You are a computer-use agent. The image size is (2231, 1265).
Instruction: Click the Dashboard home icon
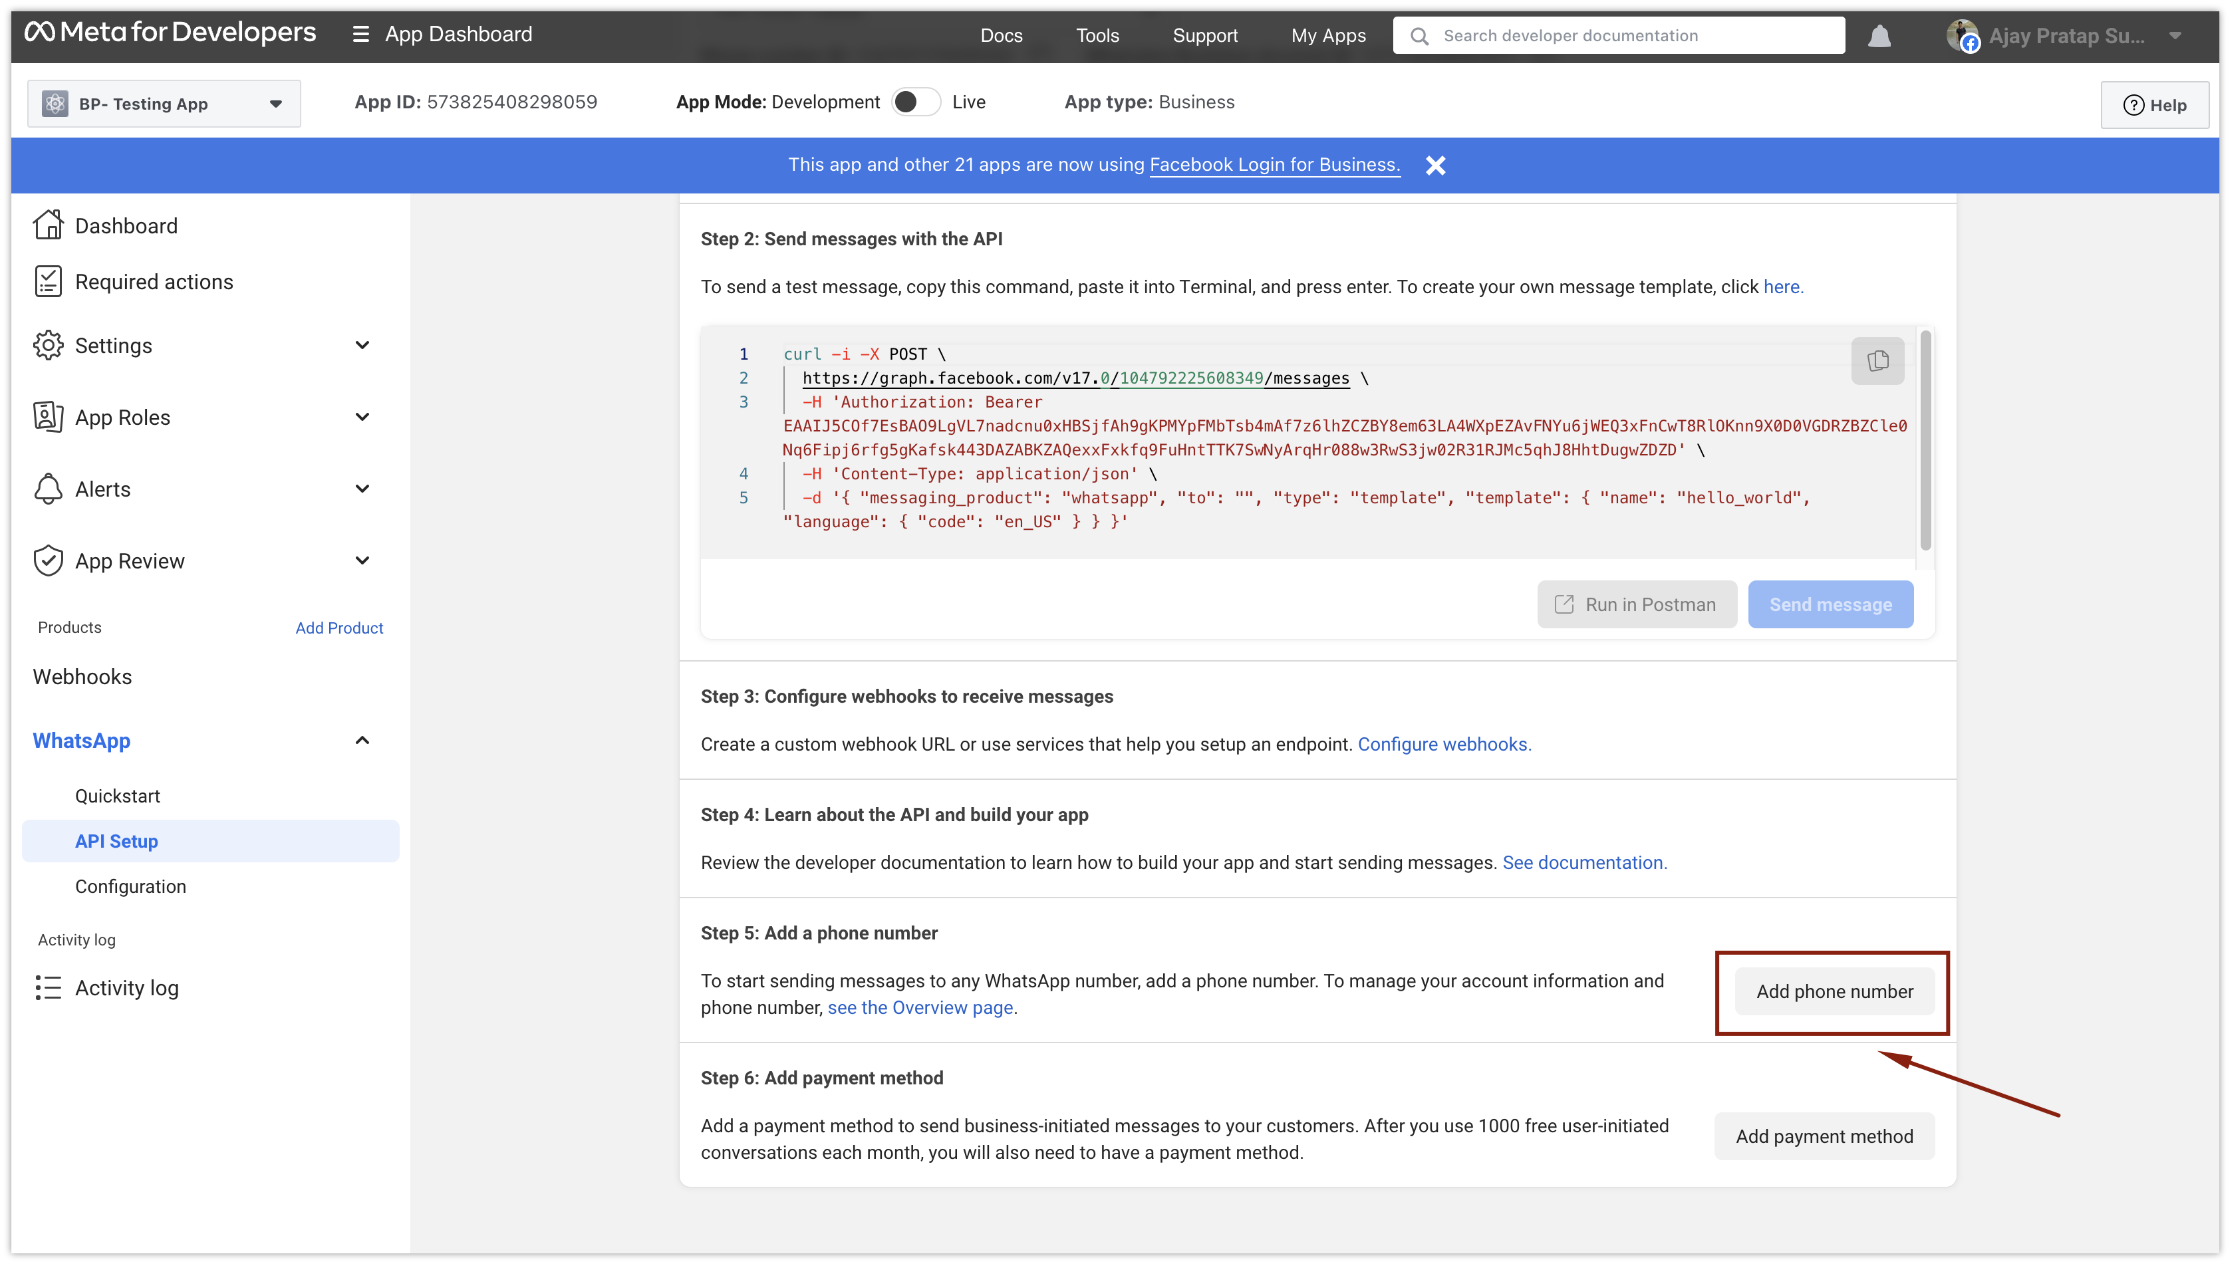point(48,225)
